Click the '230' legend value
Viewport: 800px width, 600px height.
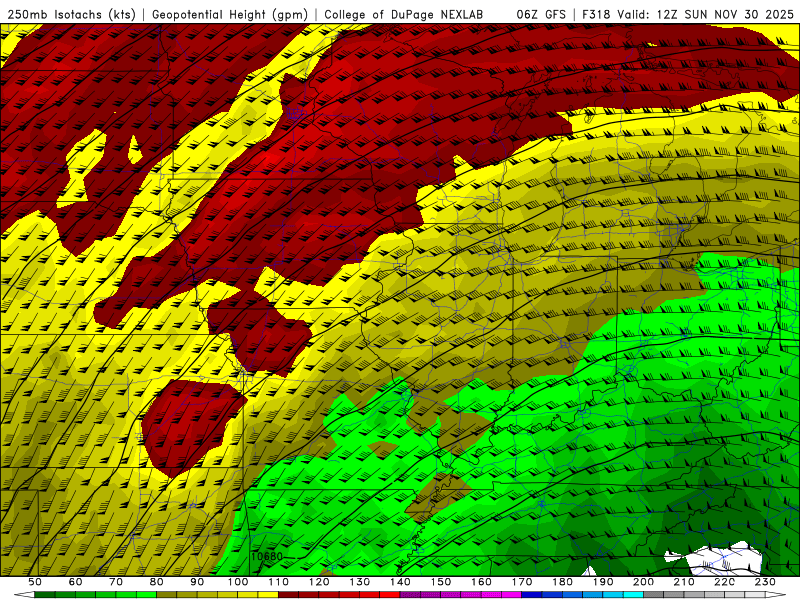point(765,582)
